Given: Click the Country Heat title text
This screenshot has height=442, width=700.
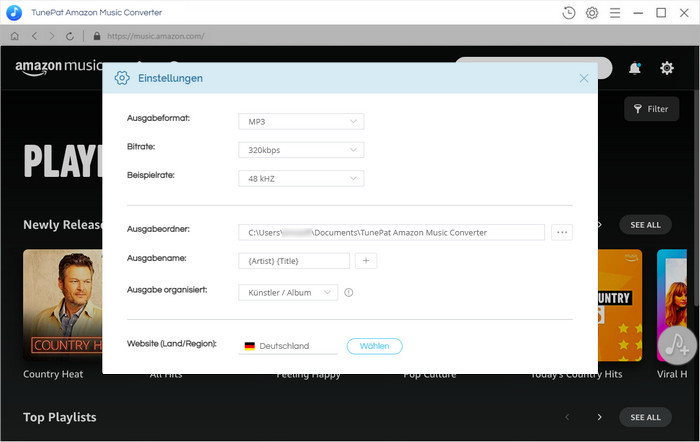Looking at the screenshot, I should pos(53,374).
